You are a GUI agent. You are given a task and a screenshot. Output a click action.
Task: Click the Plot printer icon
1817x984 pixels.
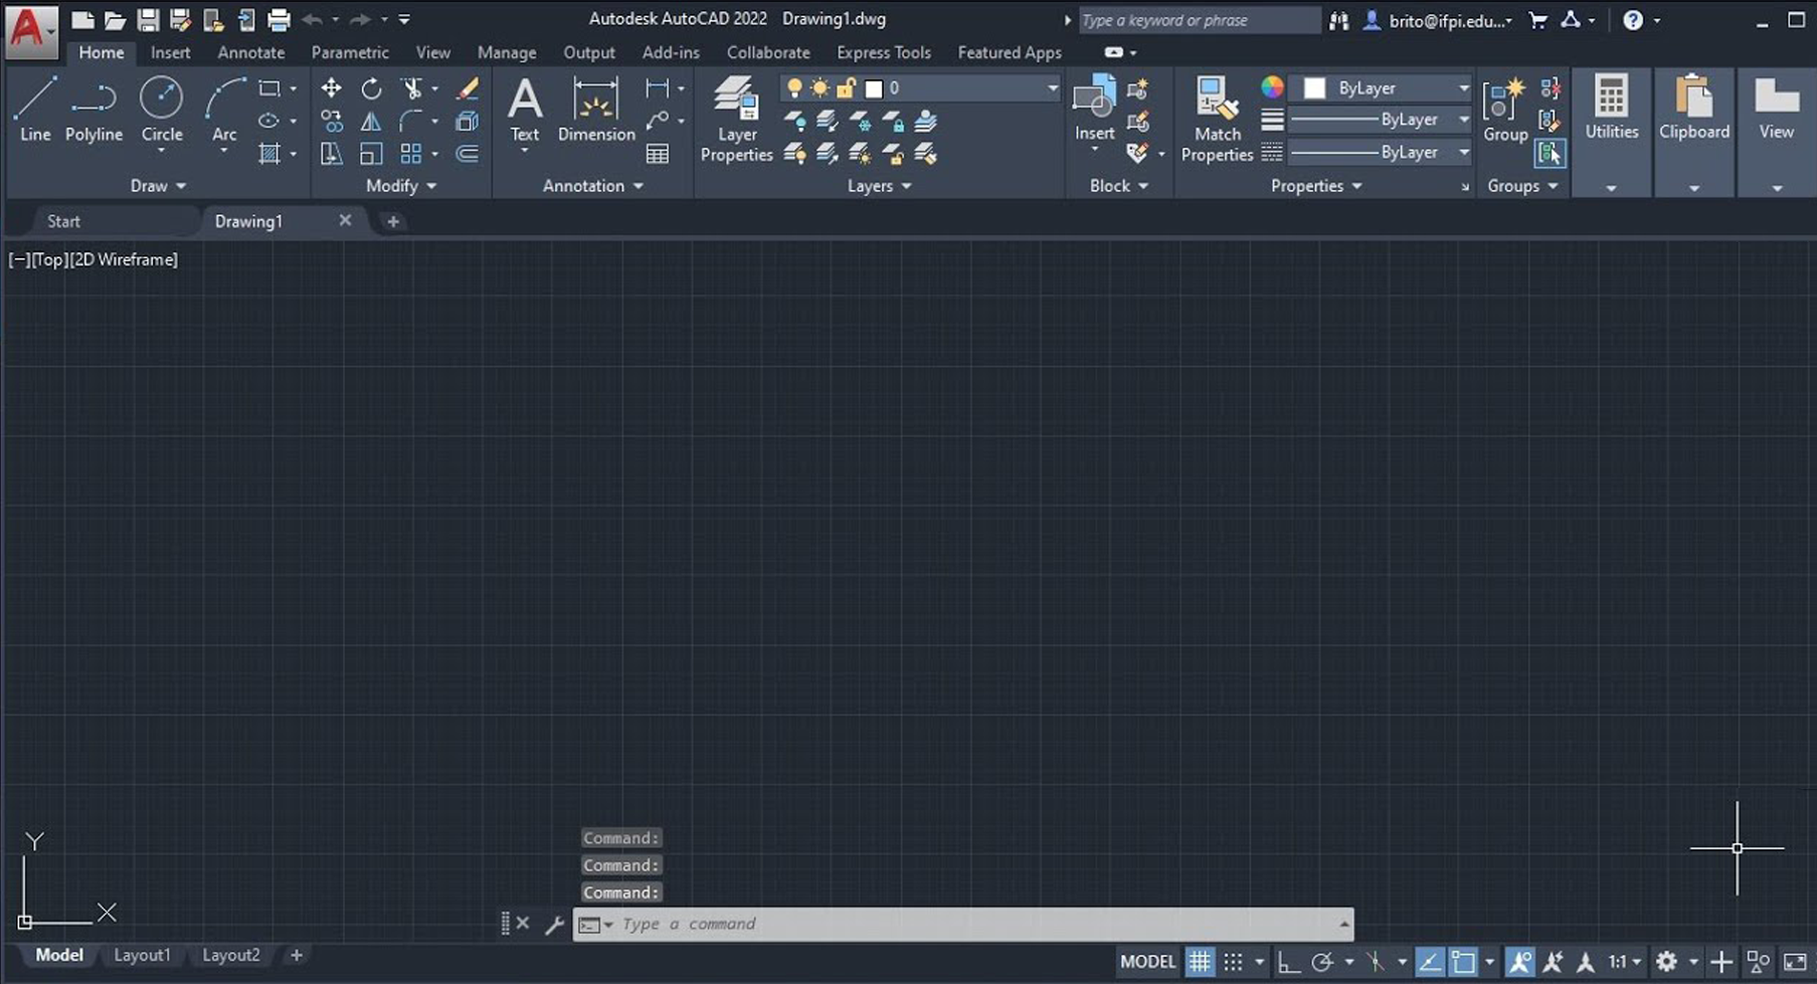(279, 19)
